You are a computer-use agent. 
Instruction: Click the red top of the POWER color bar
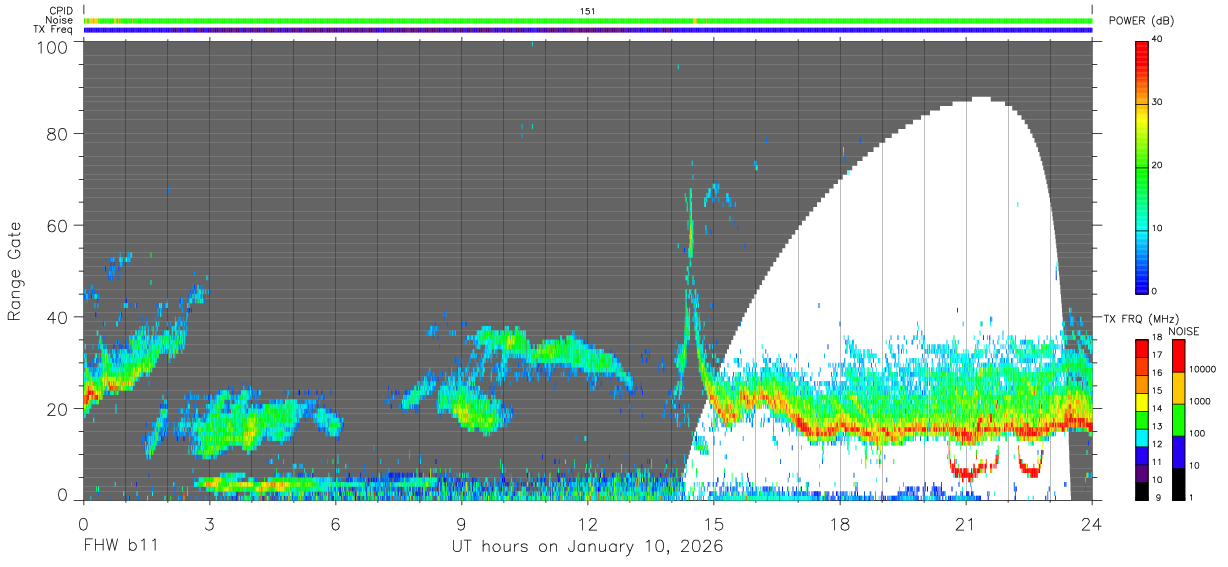tap(1141, 52)
